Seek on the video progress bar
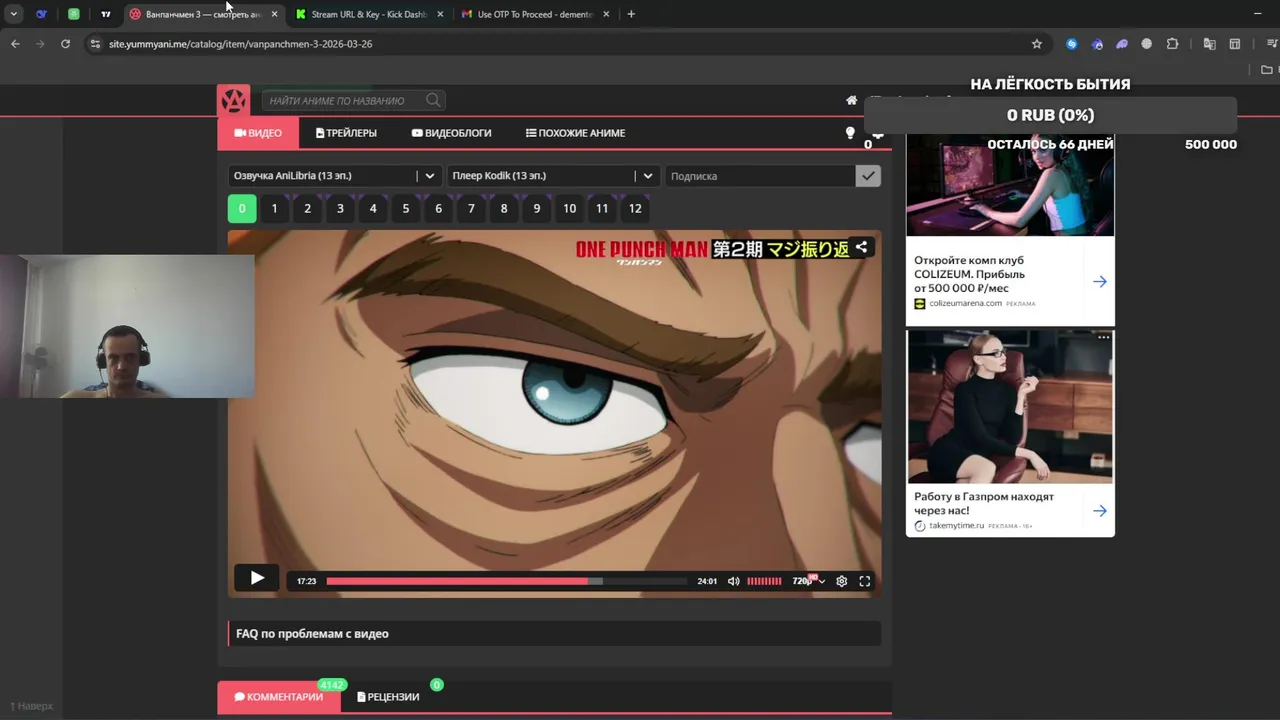The width and height of the screenshot is (1280, 720). (x=506, y=581)
